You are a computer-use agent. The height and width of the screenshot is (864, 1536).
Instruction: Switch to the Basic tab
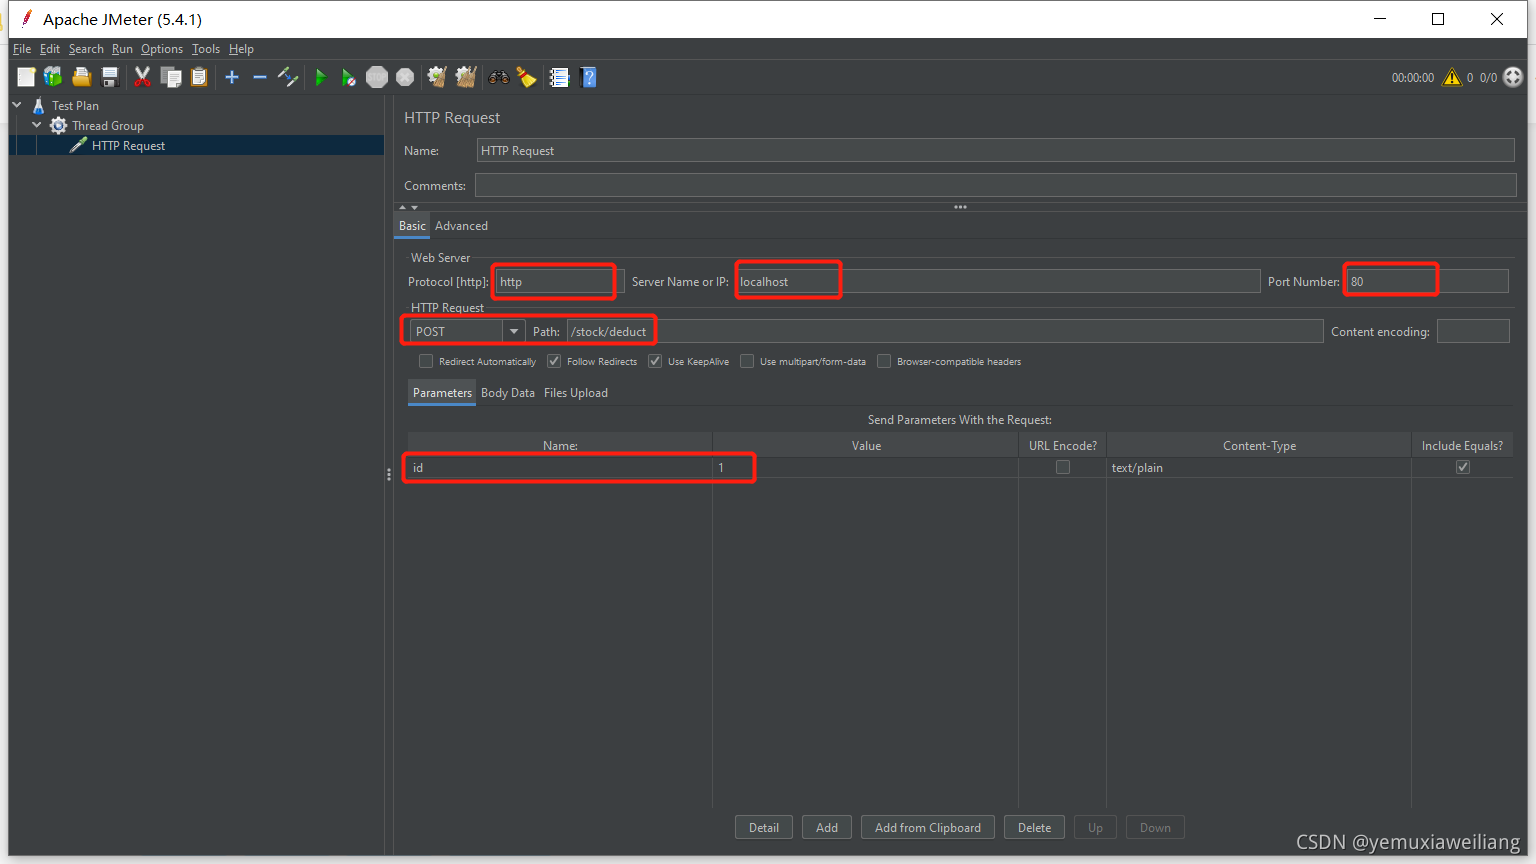point(412,226)
